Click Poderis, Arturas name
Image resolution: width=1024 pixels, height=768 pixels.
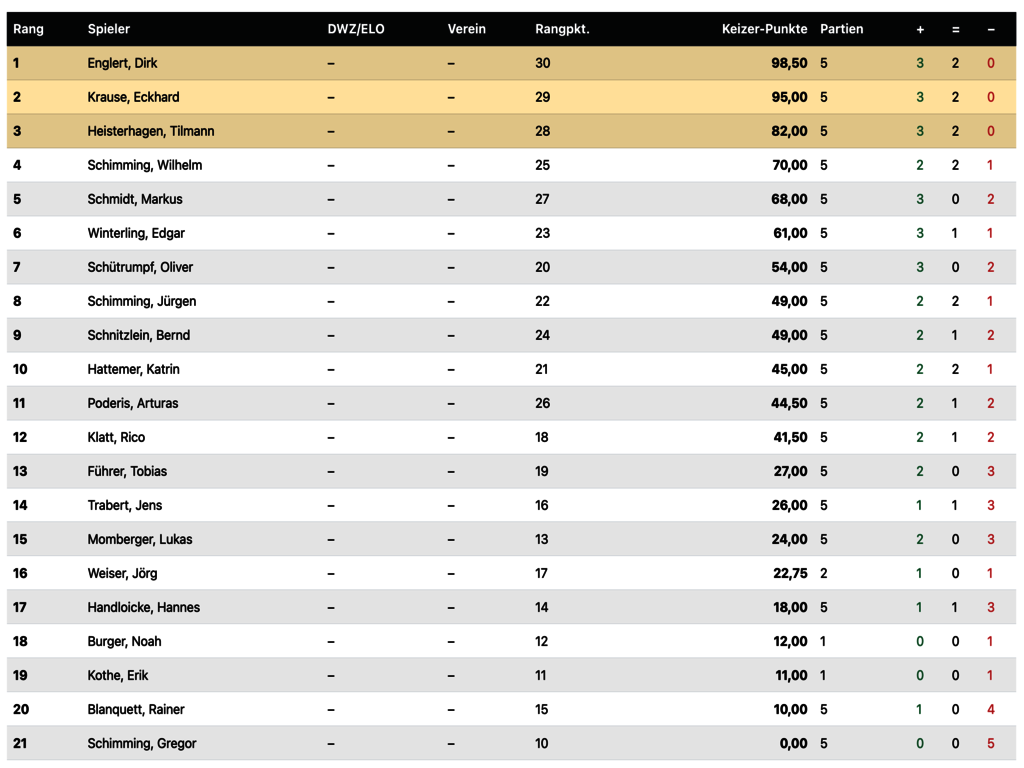[x=133, y=403]
